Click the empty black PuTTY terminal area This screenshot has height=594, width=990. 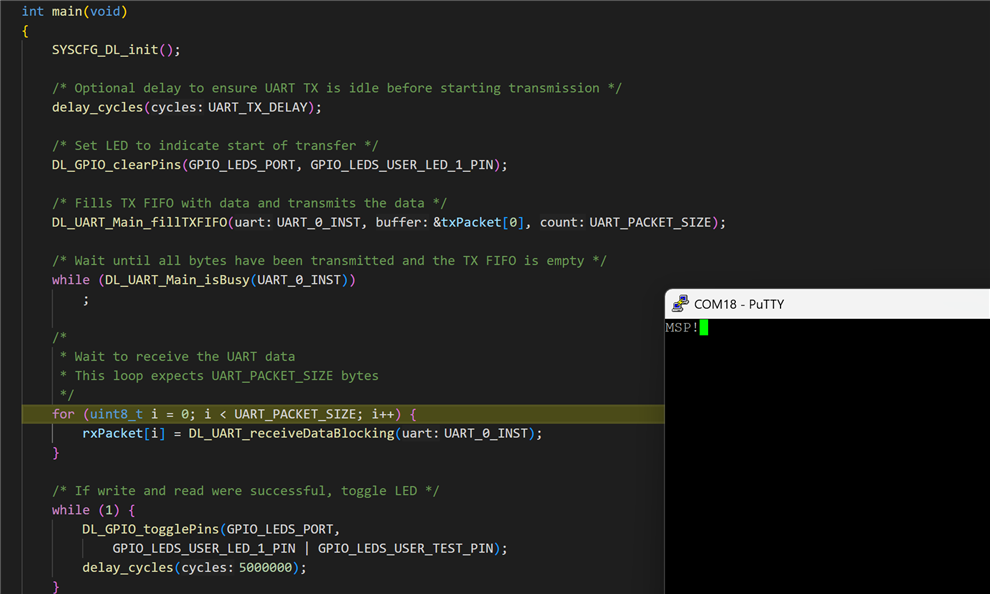point(828,460)
